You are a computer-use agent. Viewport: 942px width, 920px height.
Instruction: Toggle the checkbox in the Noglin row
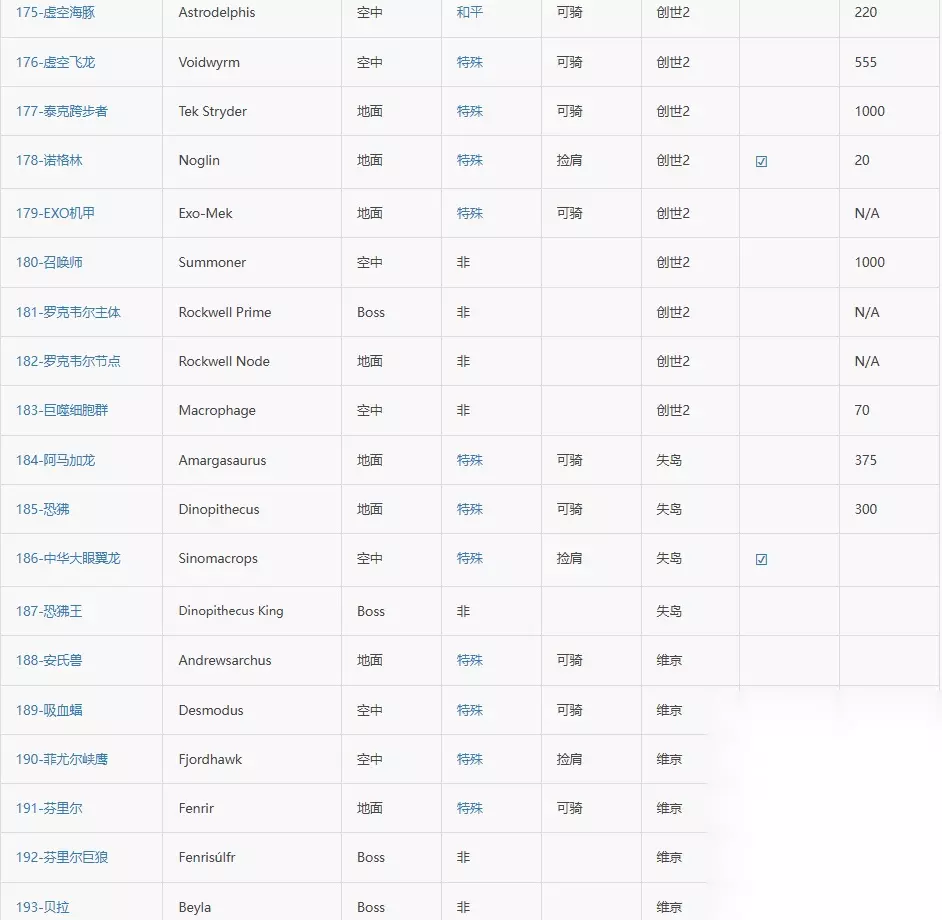click(761, 162)
